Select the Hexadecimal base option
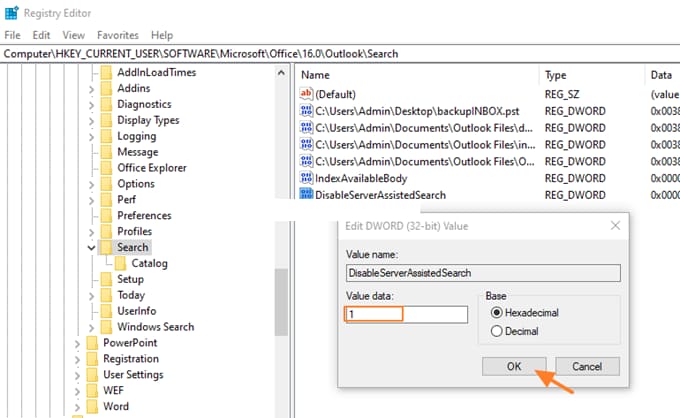680x418 pixels. click(496, 314)
